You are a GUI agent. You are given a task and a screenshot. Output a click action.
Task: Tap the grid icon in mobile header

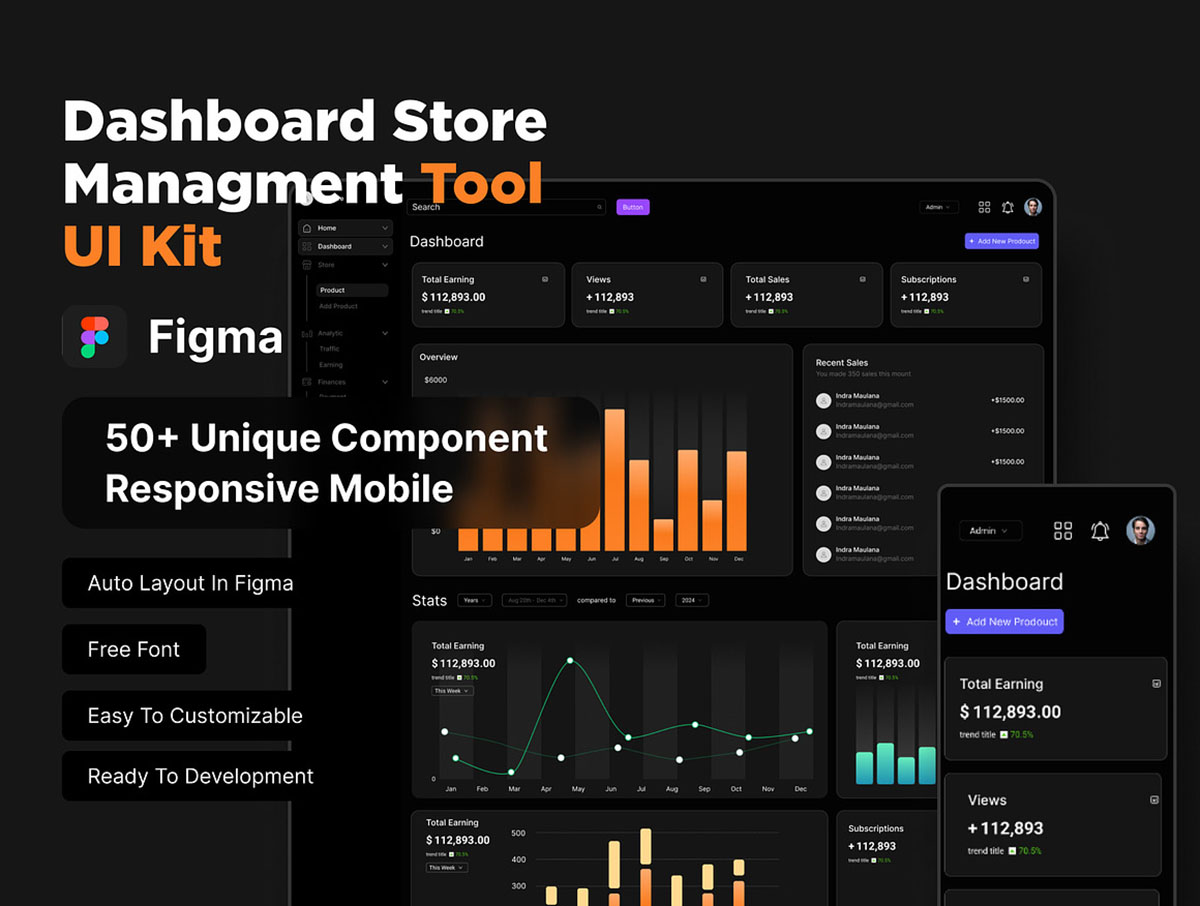coord(1063,531)
